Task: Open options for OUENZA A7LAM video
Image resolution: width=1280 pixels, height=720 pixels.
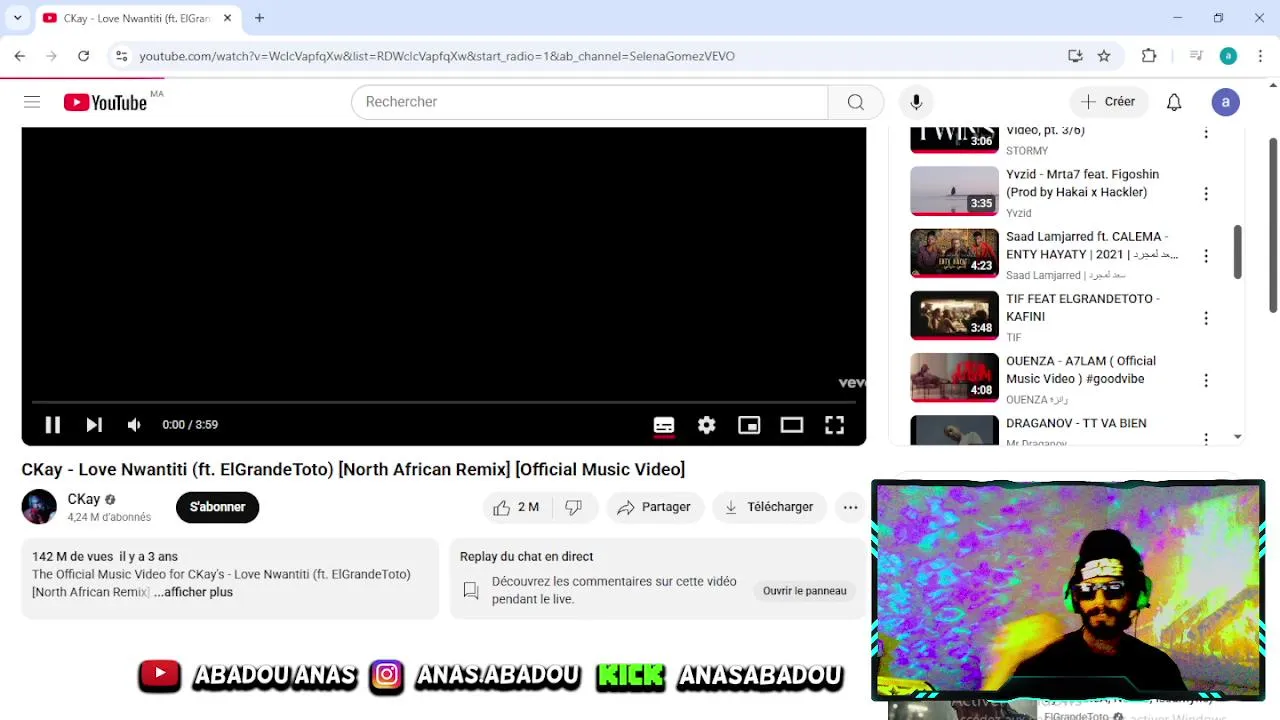Action: click(1206, 380)
